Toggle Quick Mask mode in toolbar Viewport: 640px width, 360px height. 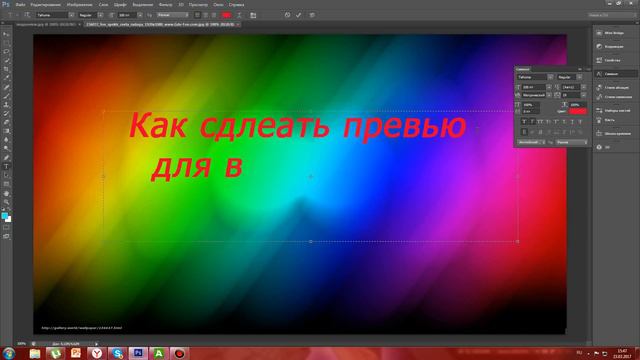(x=6, y=228)
